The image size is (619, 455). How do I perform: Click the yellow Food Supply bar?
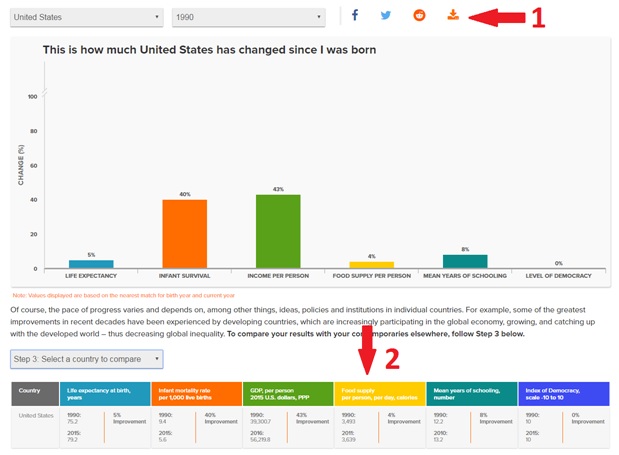[x=371, y=265]
